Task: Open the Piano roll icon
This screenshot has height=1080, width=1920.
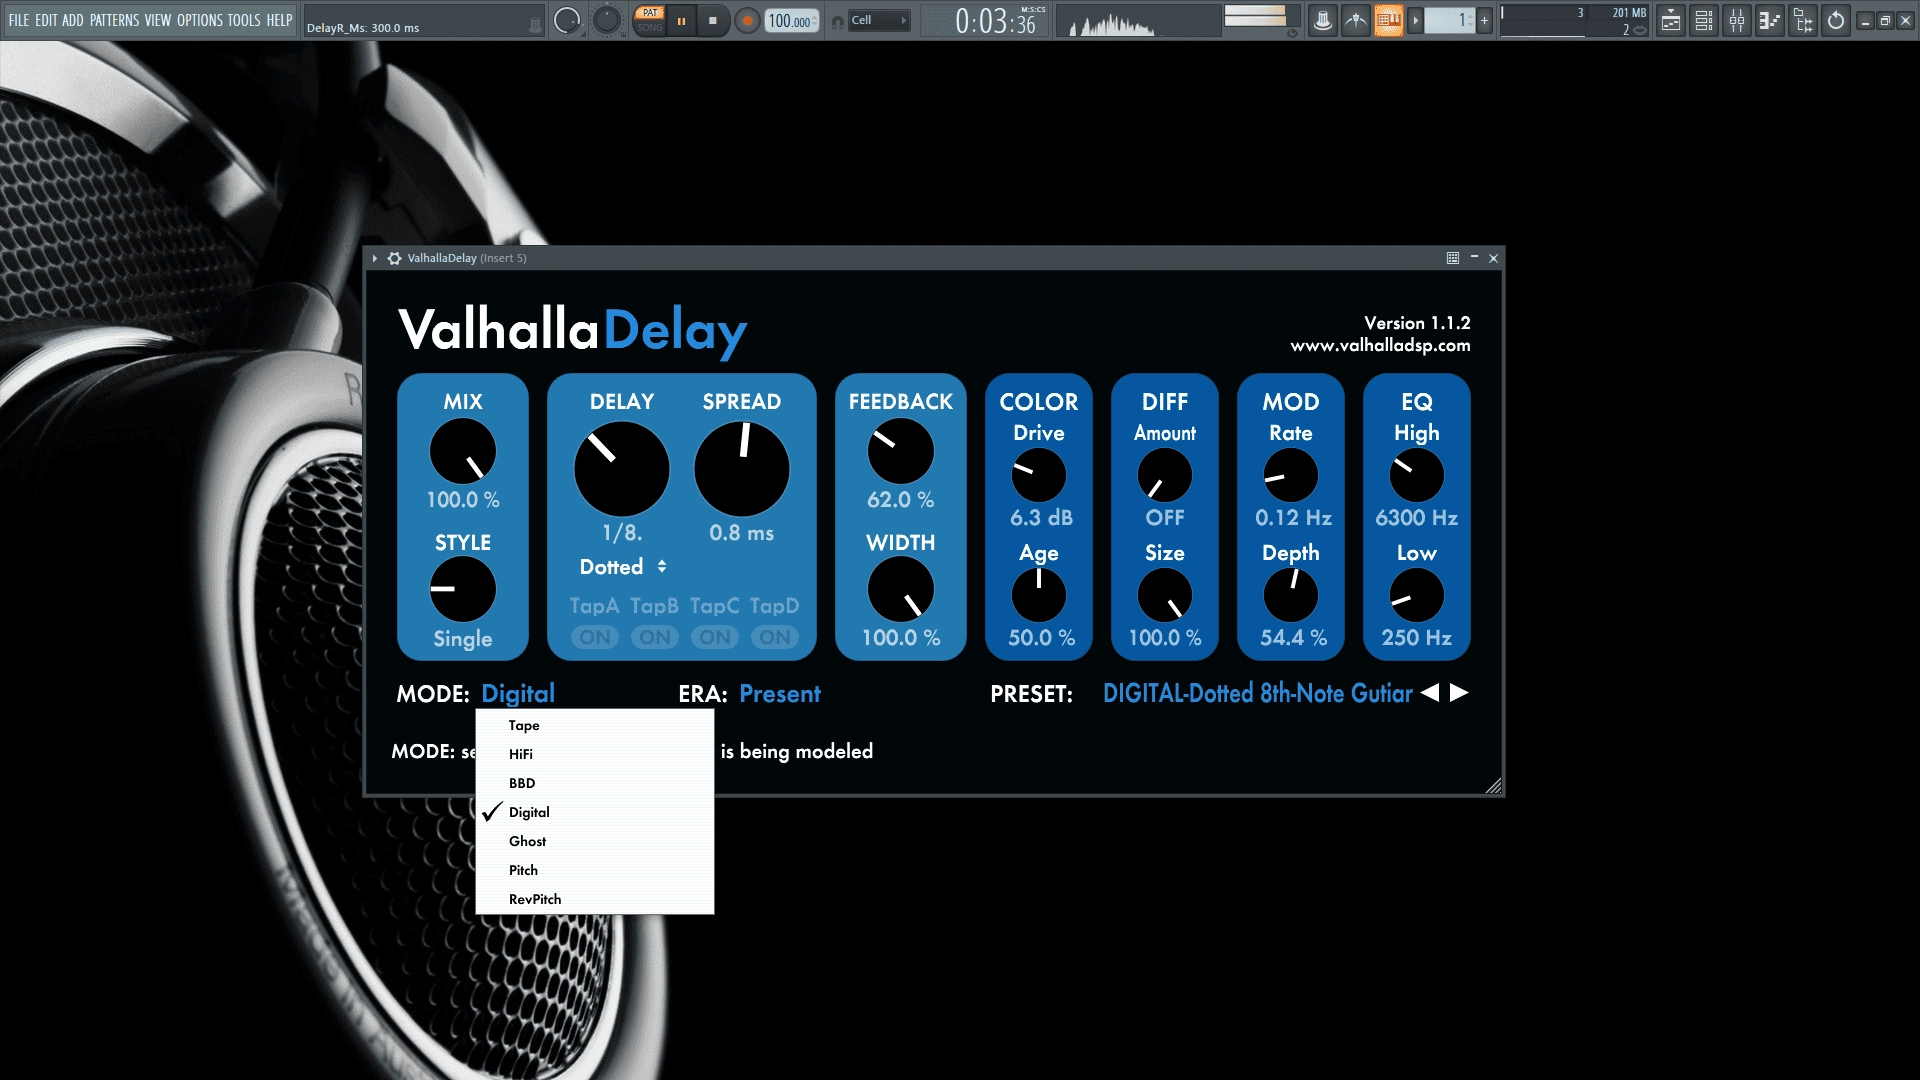Action: coord(1770,20)
